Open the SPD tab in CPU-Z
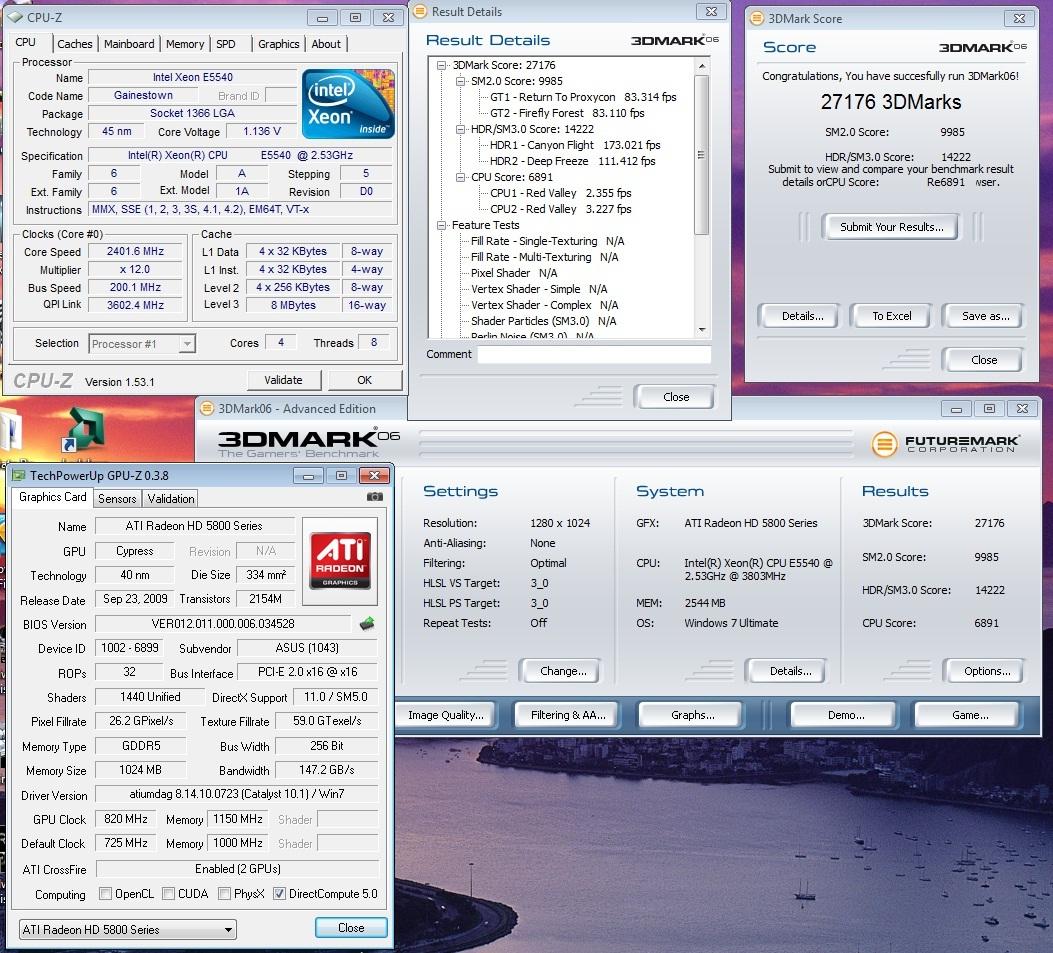This screenshot has width=1053, height=953. (x=226, y=44)
